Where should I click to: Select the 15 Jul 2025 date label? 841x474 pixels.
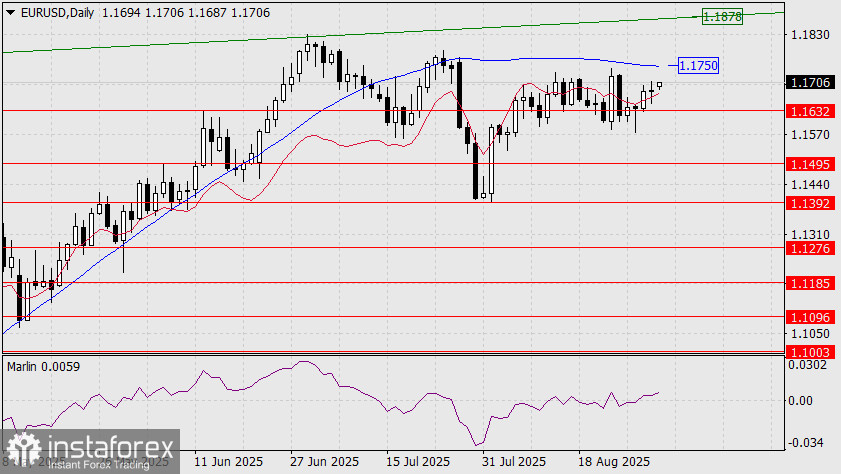pos(418,462)
